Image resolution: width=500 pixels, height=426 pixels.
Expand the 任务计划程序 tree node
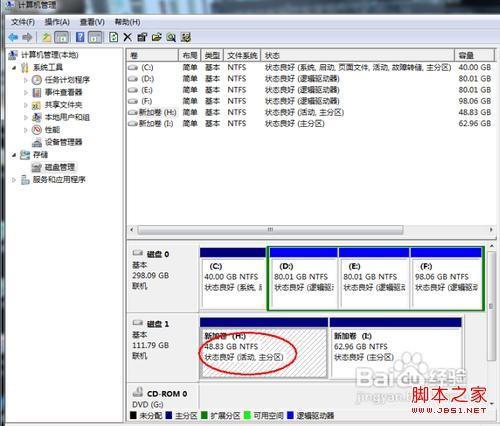tap(26, 80)
